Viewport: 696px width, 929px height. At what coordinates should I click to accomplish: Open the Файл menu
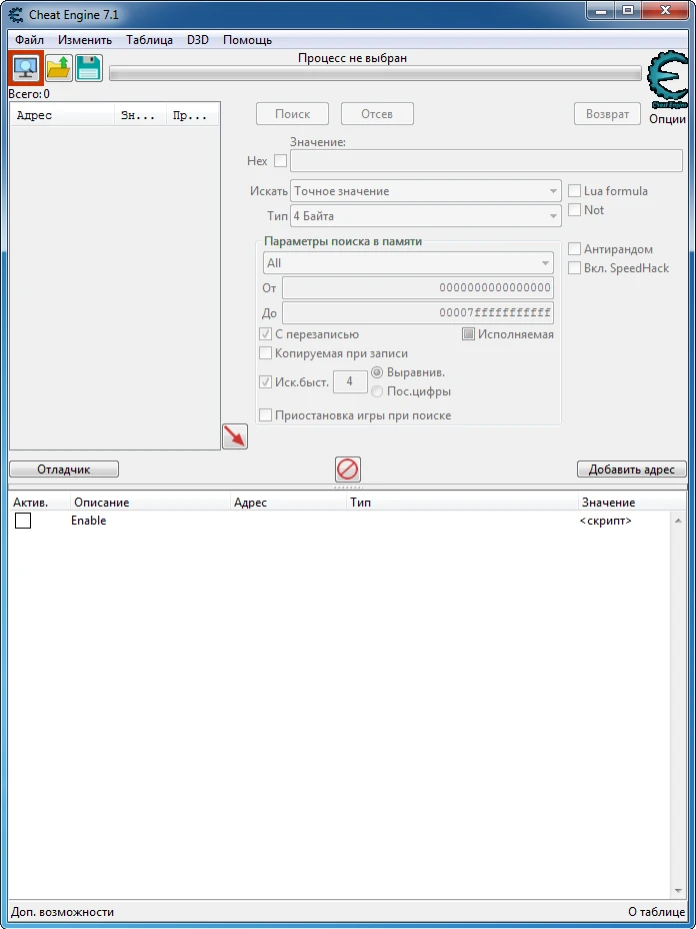point(30,40)
